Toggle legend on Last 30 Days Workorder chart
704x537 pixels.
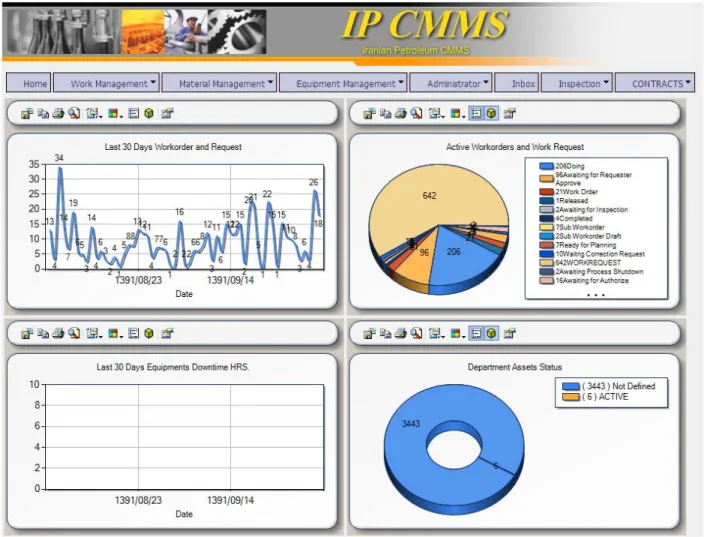pyautogui.click(x=133, y=114)
